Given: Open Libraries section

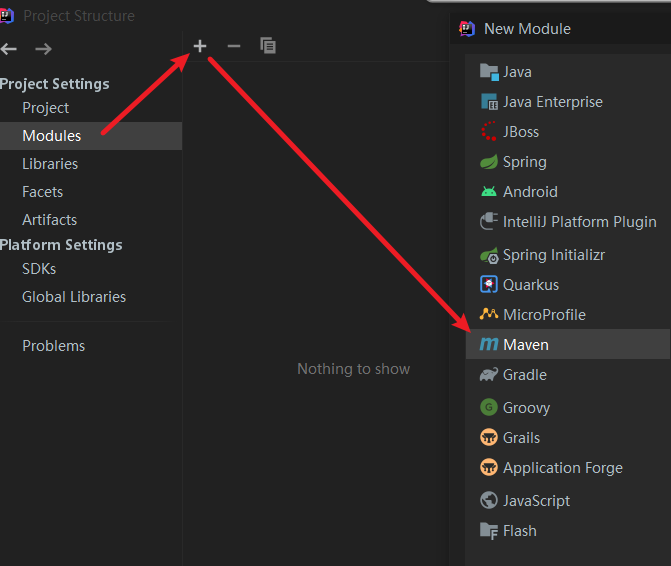Looking at the screenshot, I should [50, 164].
